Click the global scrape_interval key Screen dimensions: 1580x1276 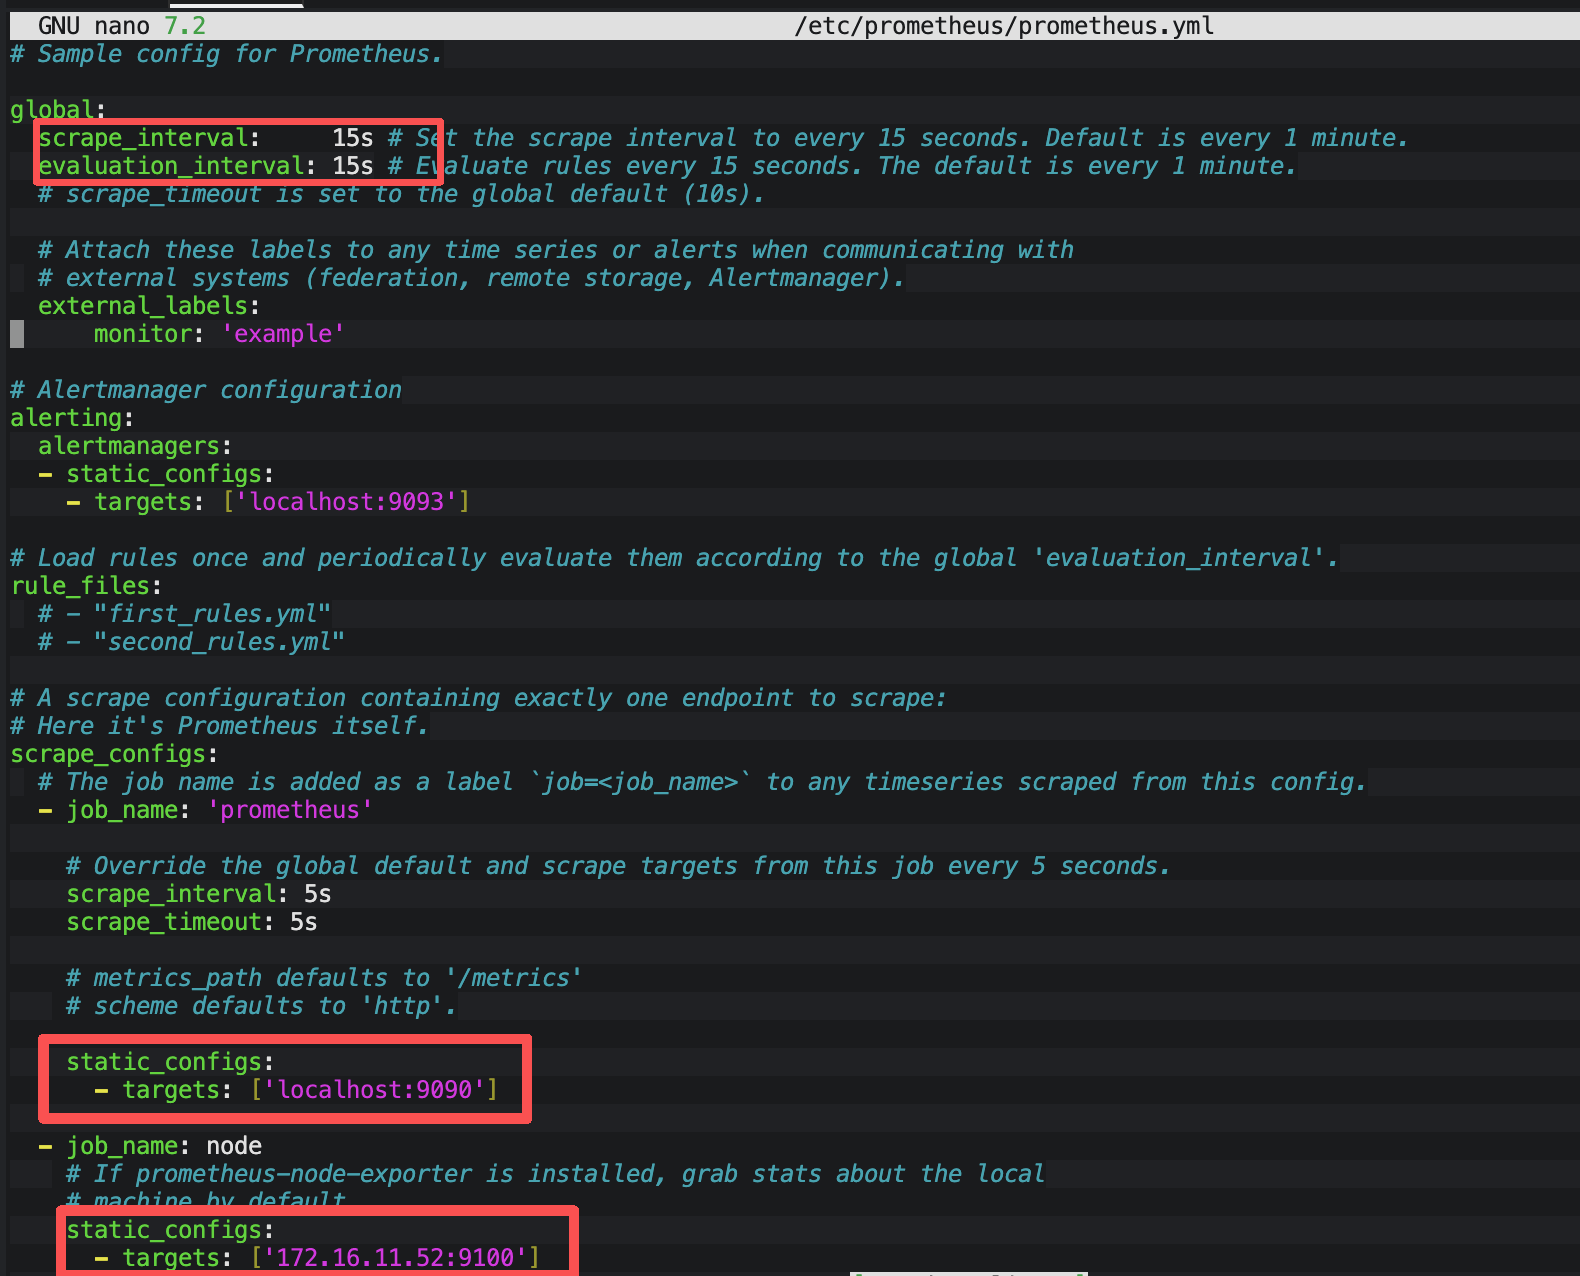142,138
